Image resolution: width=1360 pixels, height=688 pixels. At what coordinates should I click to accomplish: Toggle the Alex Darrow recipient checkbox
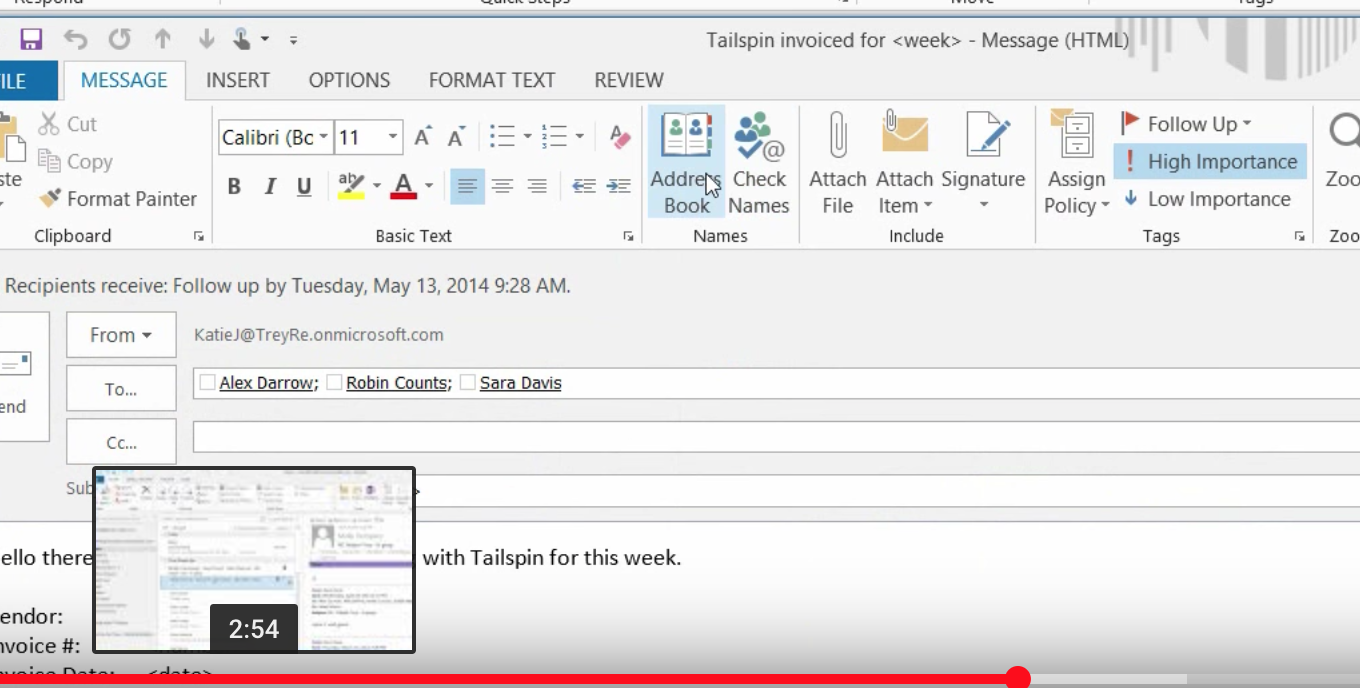(x=207, y=383)
